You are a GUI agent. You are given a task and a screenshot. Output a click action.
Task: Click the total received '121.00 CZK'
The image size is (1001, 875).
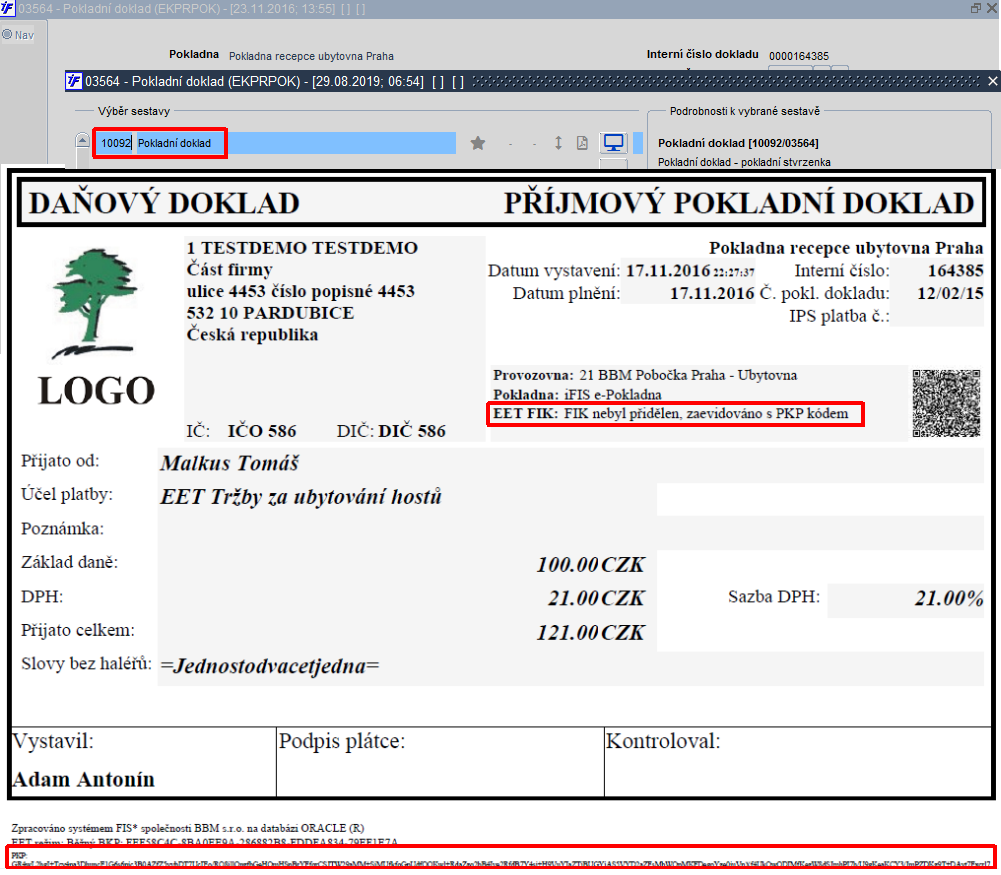tap(591, 632)
